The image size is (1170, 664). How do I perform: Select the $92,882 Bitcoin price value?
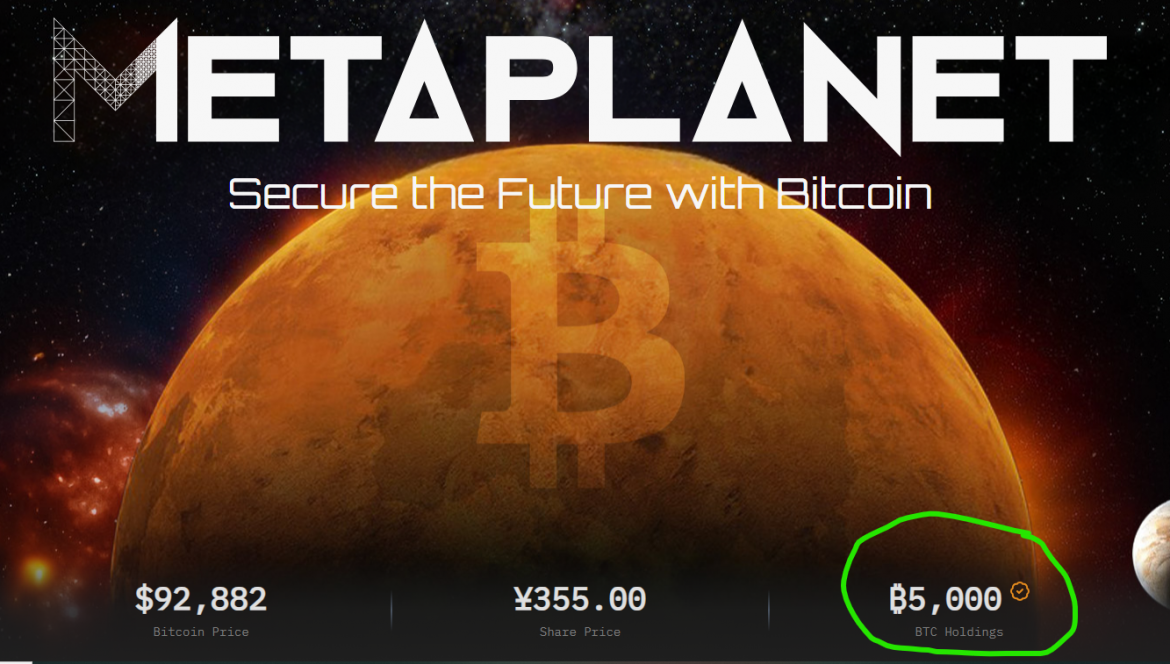[x=201, y=599]
